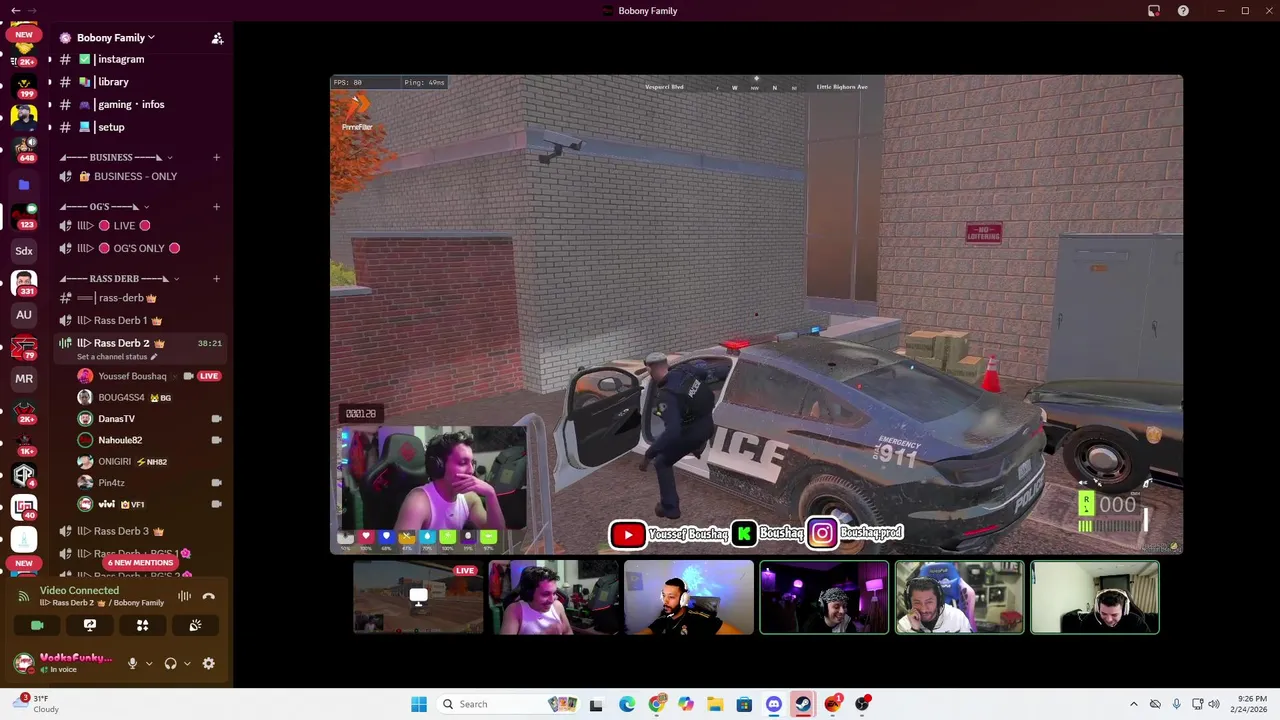Viewport: 1280px width, 720px height.
Task: Click the invite people icon beside Bobony Family
Action: click(217, 38)
